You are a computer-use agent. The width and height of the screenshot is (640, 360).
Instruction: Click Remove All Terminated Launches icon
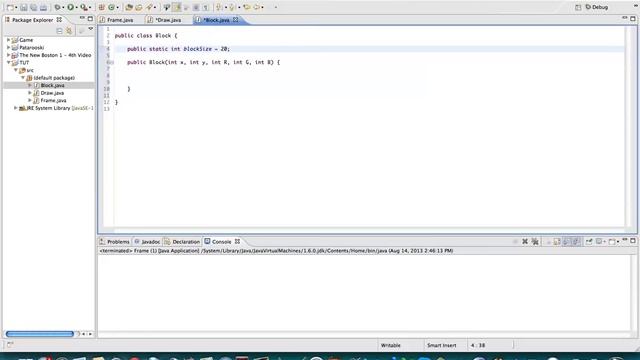point(535,242)
